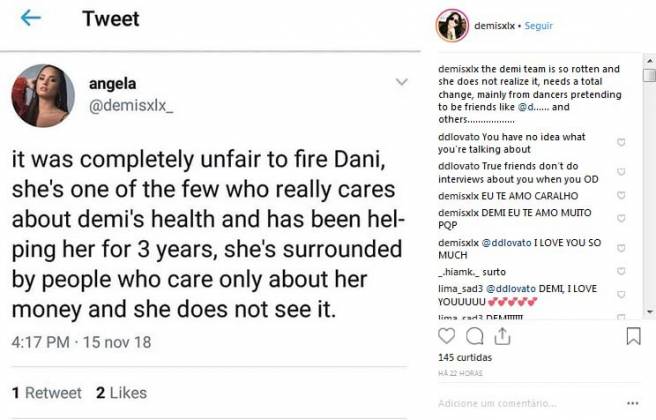656x420 pixels.
Task: Like the _.hiamk._ surto comment
Action: pos(622,270)
